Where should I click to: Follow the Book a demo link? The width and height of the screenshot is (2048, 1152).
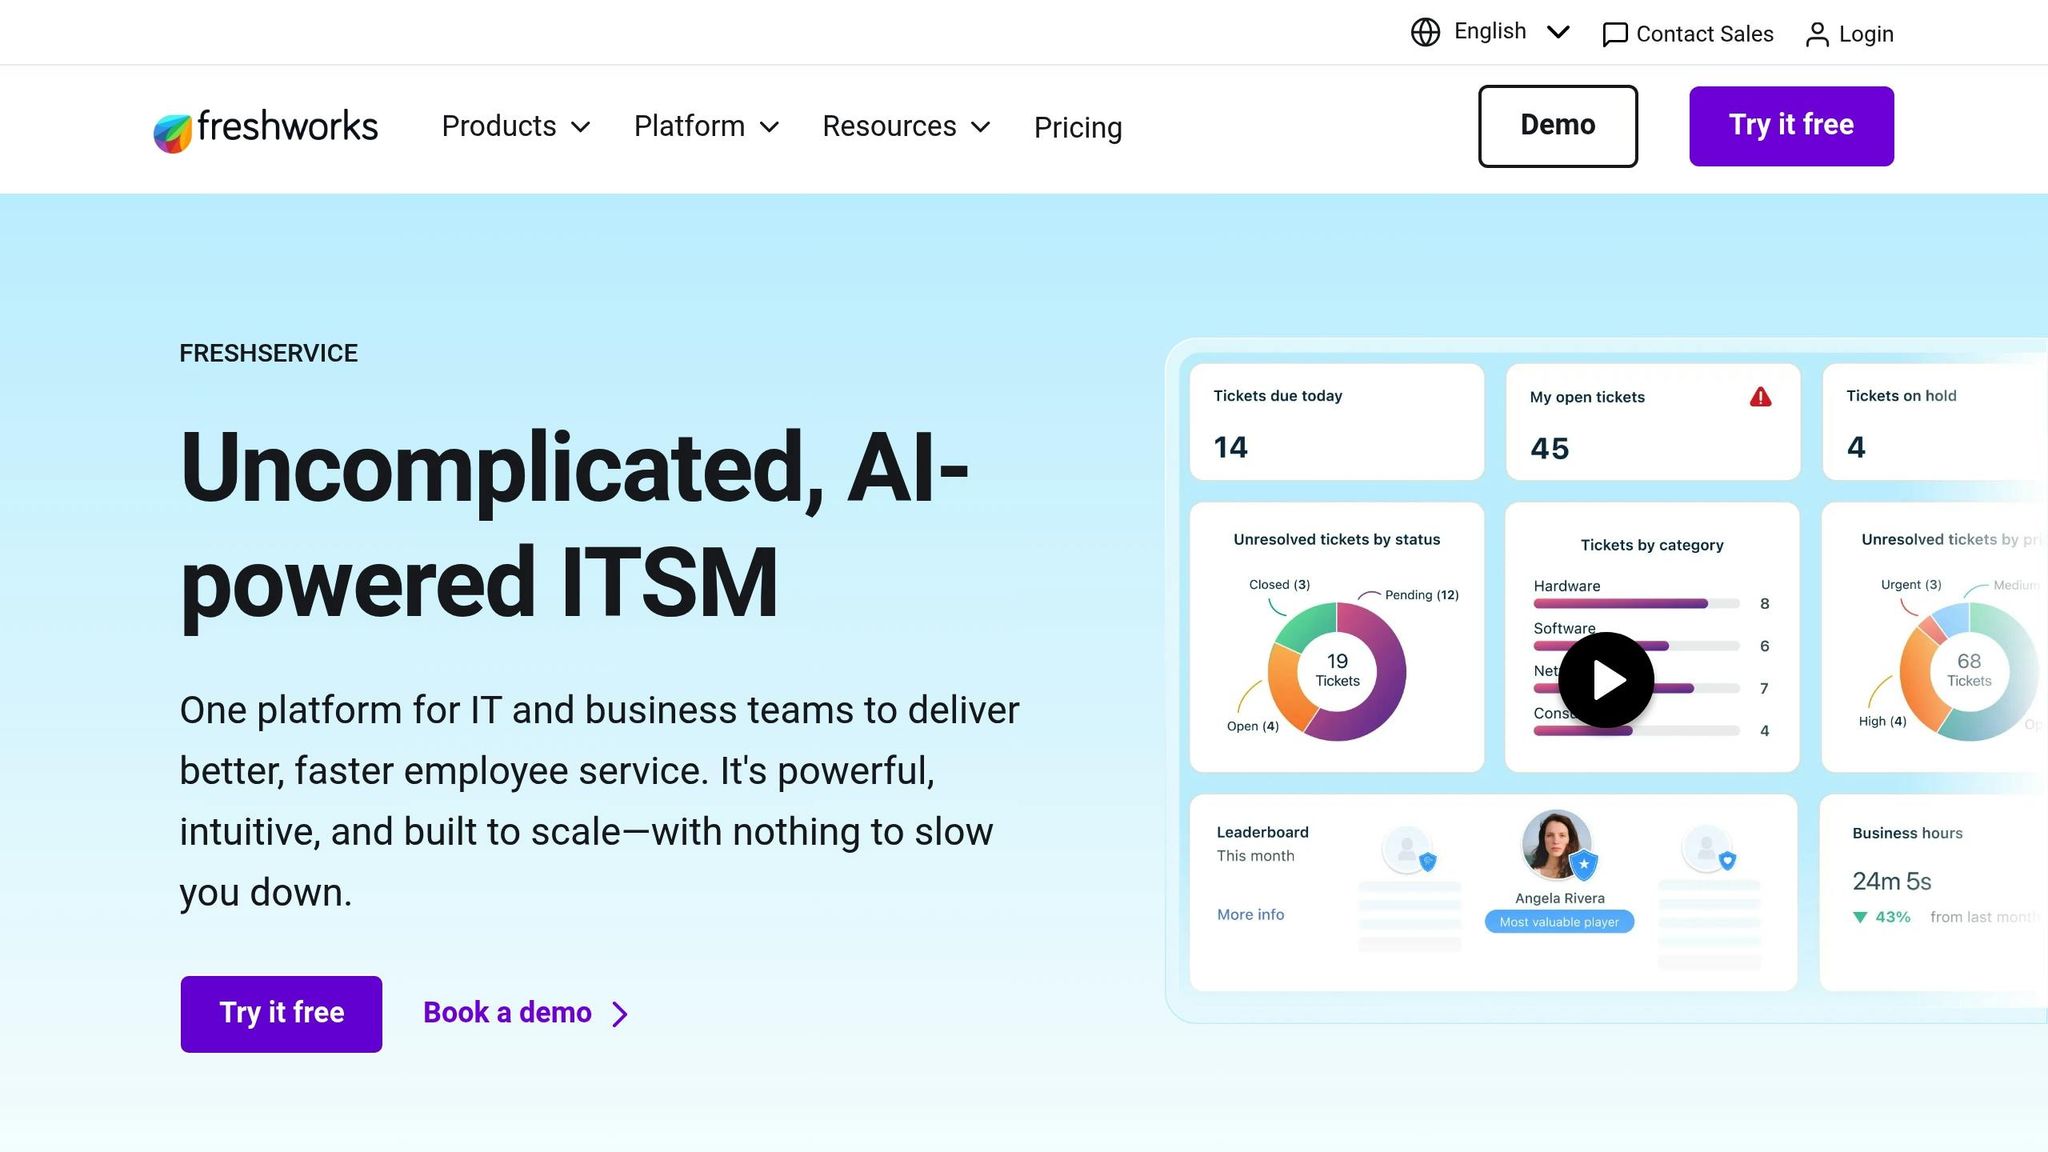tap(507, 1013)
